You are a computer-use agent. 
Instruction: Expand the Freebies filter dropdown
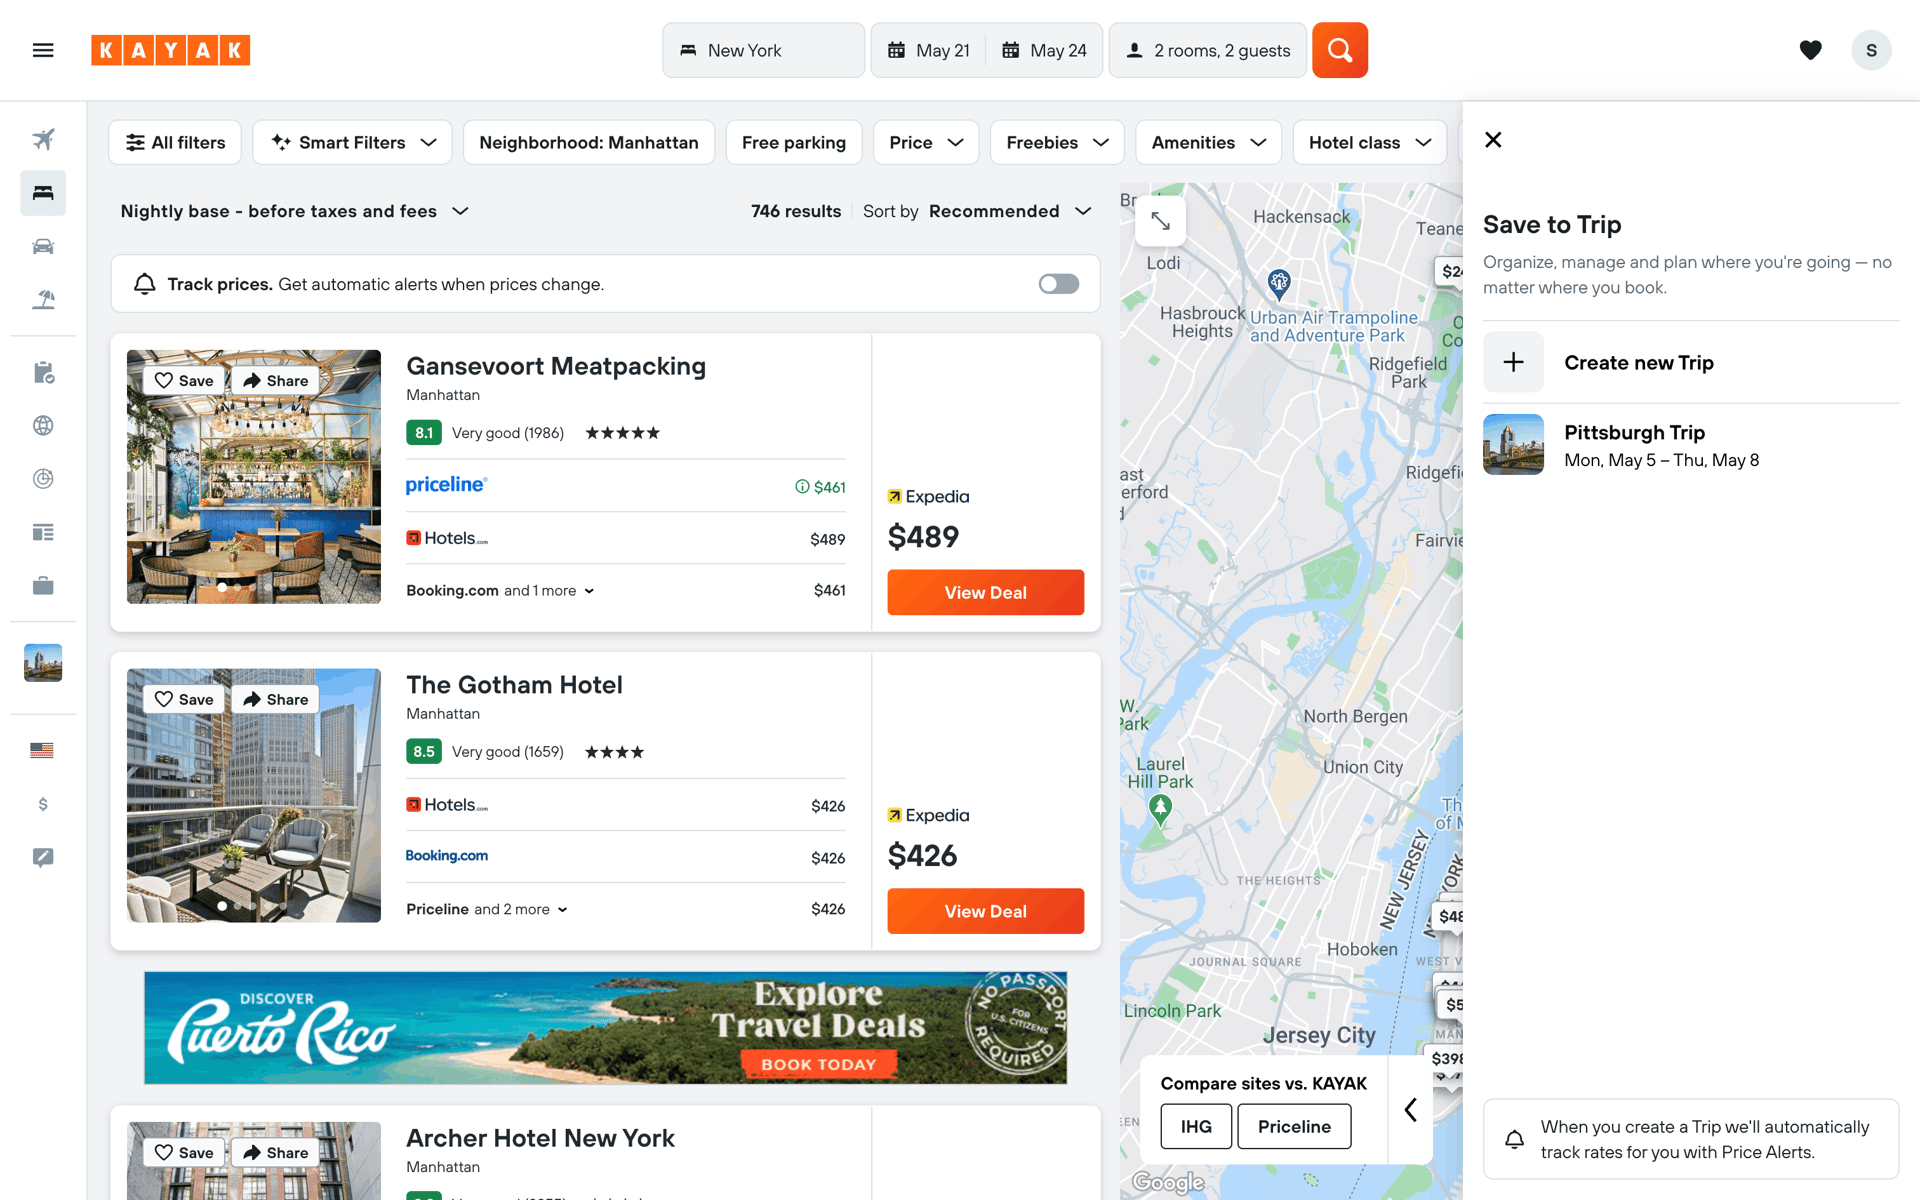coord(1057,142)
